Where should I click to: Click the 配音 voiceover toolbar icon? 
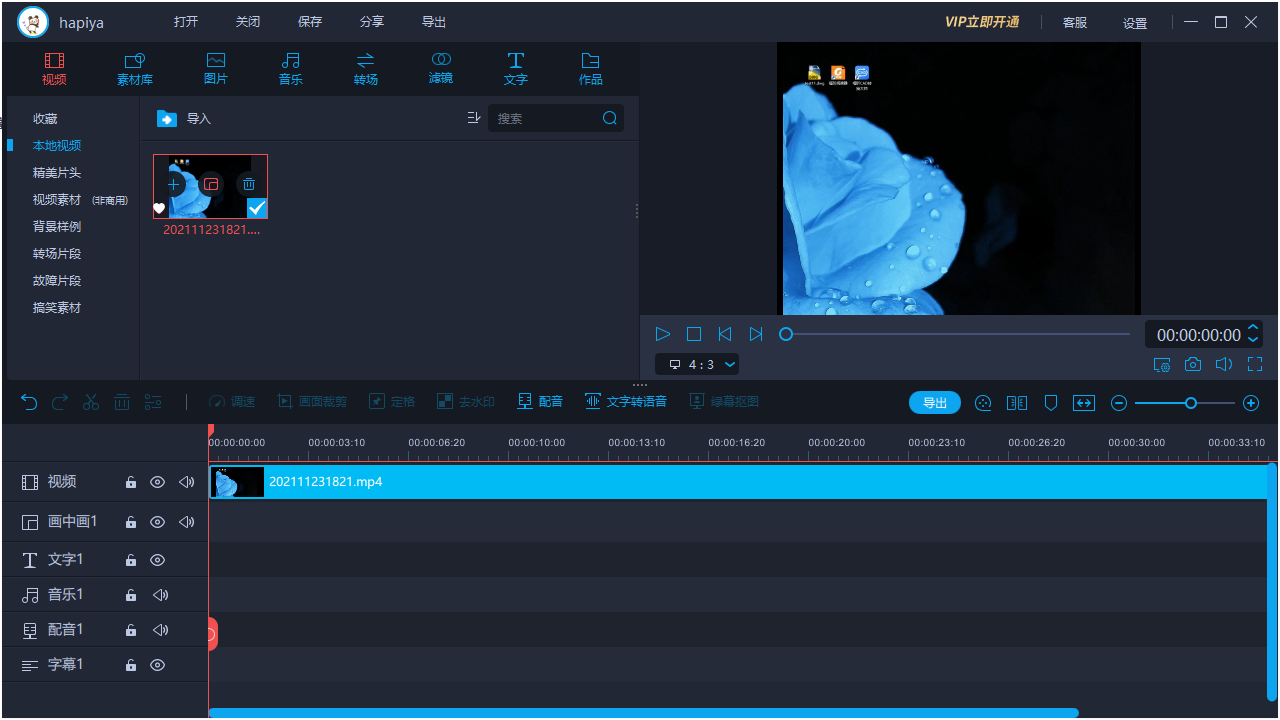click(x=540, y=402)
